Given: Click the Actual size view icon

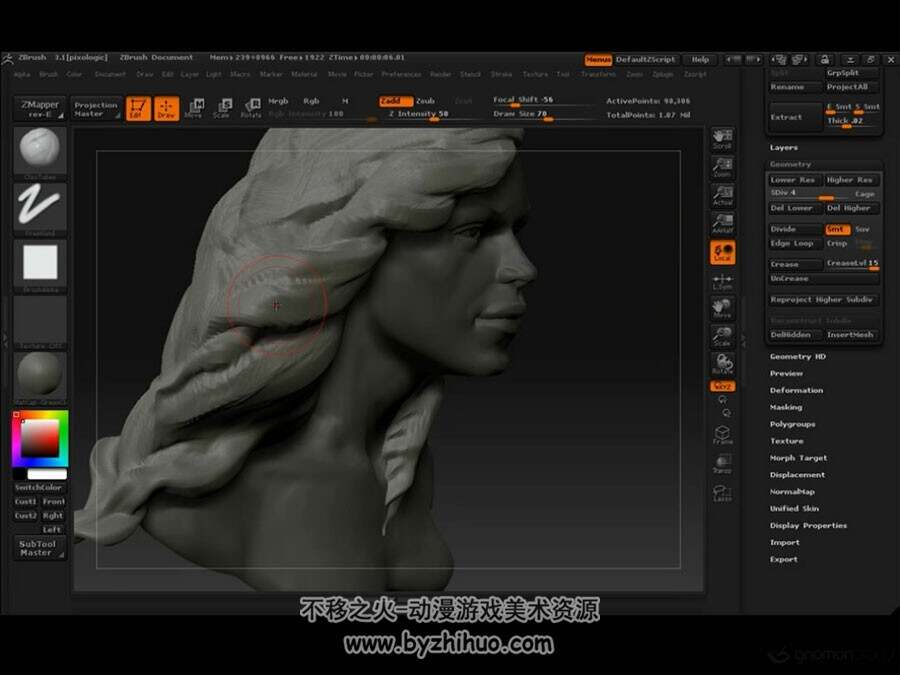Looking at the screenshot, I should click(x=723, y=195).
